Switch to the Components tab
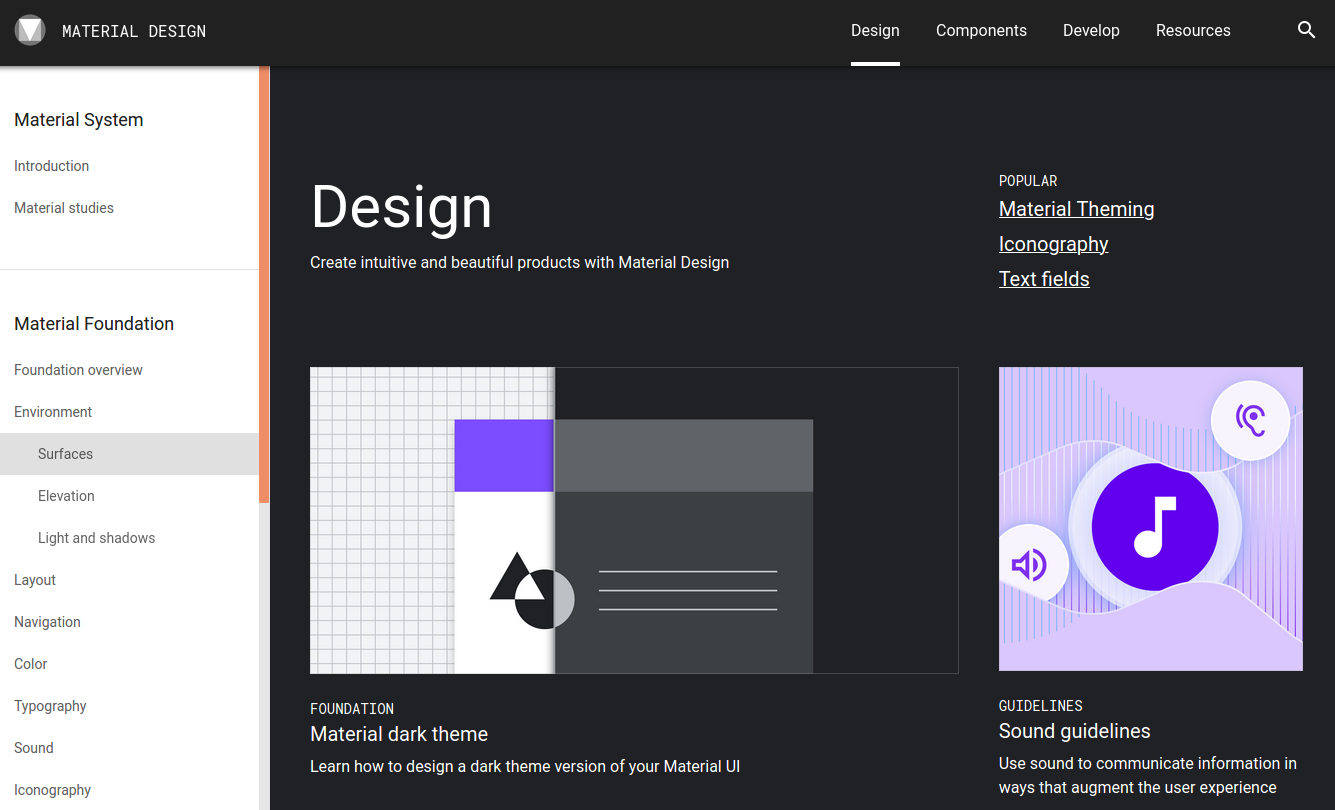Screen dimensions: 1335x810 981,30
